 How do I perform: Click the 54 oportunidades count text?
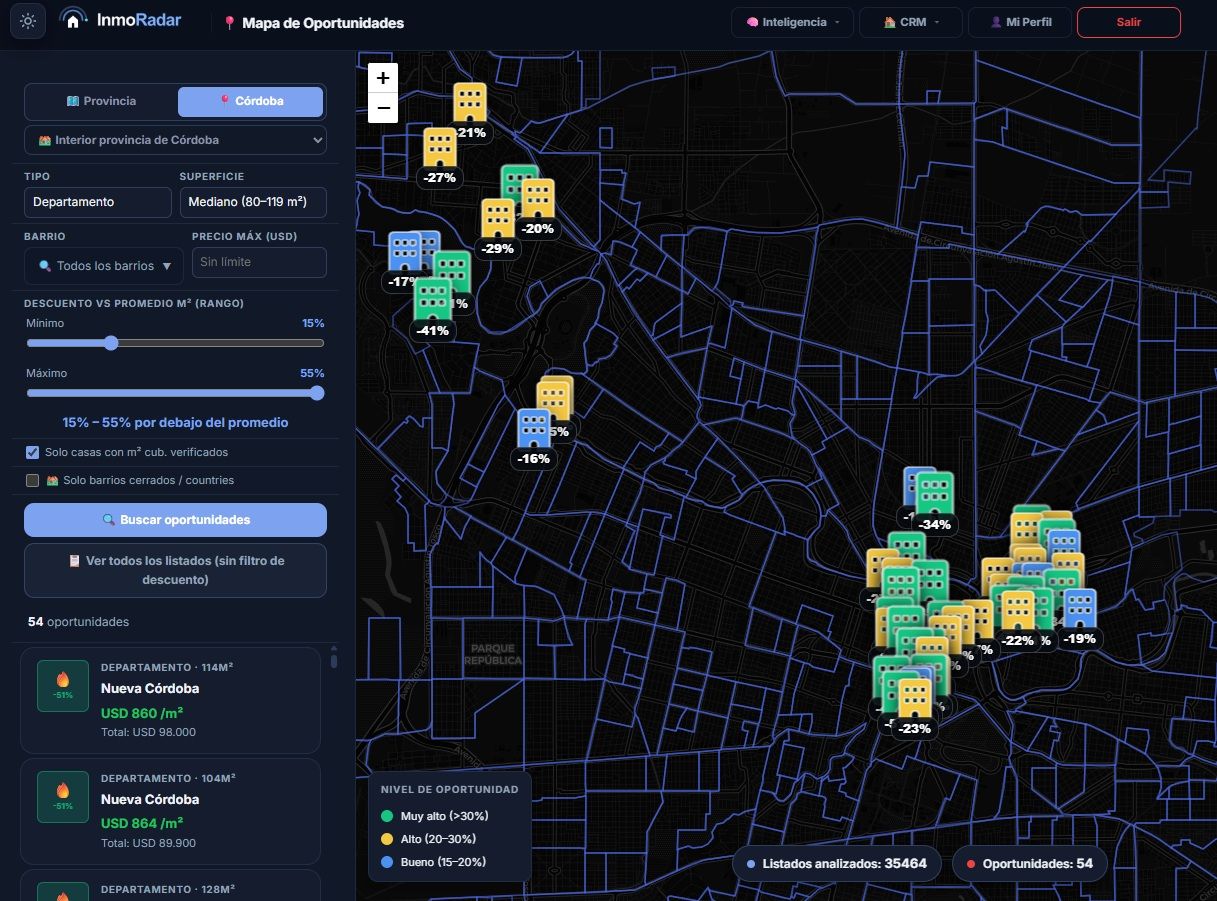pos(79,622)
